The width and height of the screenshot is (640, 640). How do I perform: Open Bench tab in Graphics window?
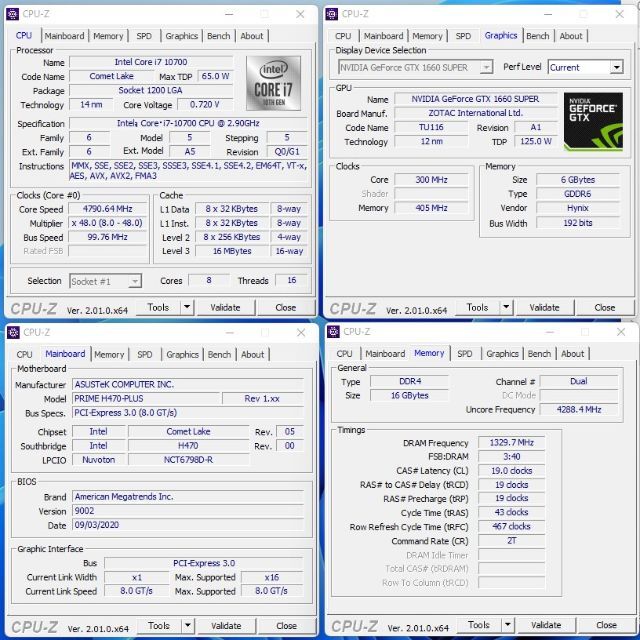538,36
